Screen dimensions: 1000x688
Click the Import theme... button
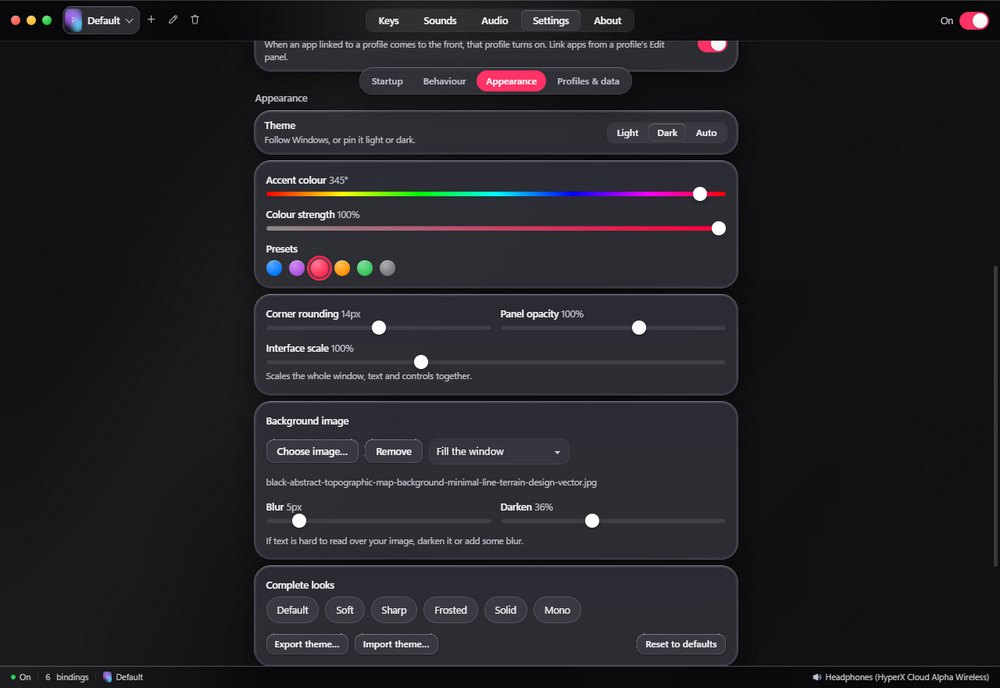pos(396,644)
